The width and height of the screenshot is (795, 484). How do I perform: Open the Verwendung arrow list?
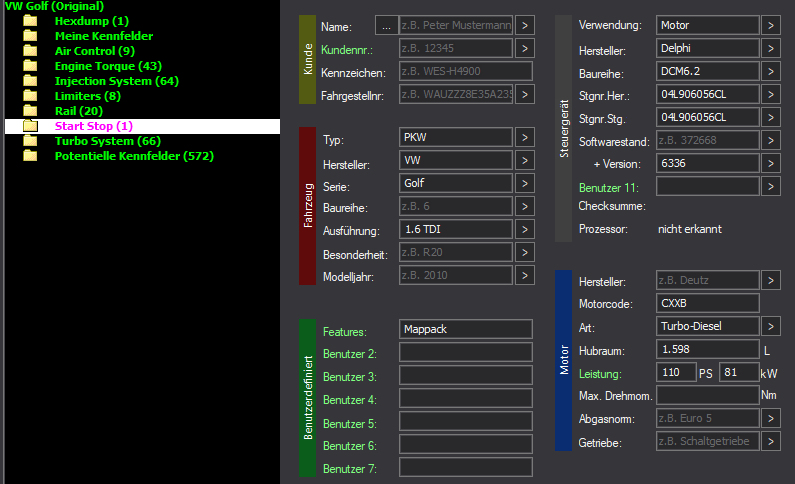[771, 25]
